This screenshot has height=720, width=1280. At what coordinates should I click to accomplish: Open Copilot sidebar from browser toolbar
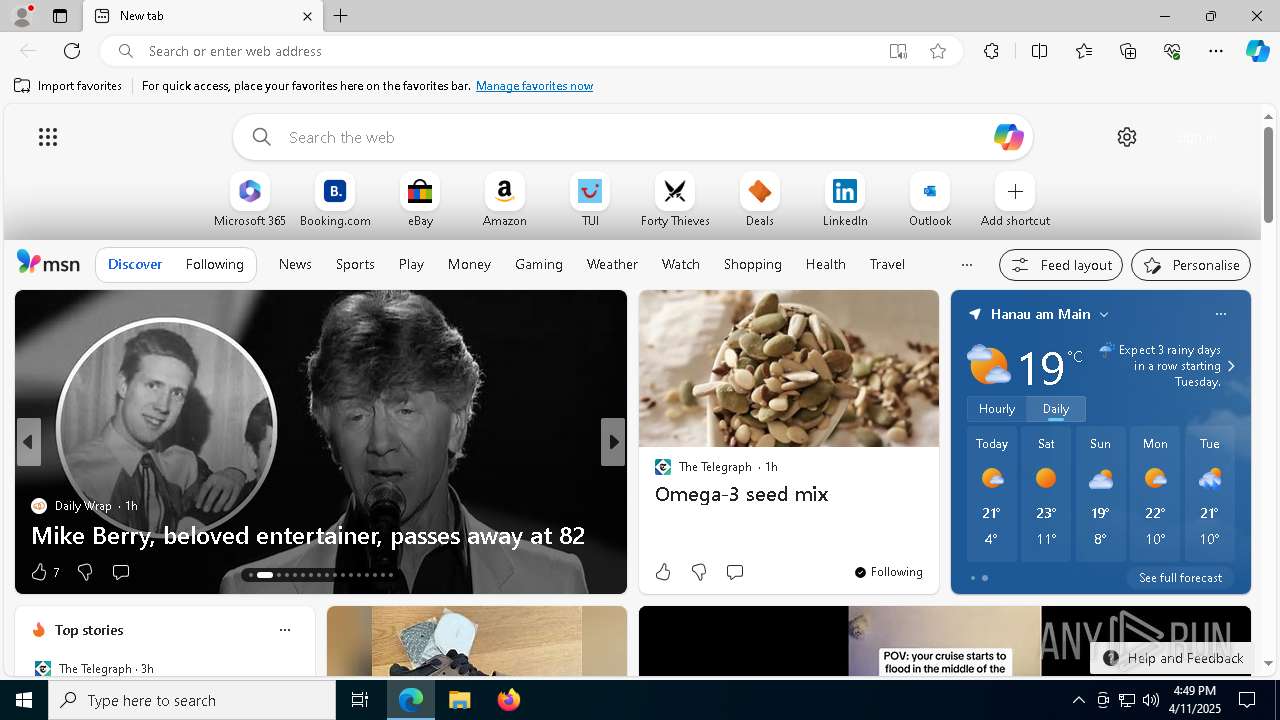1257,51
